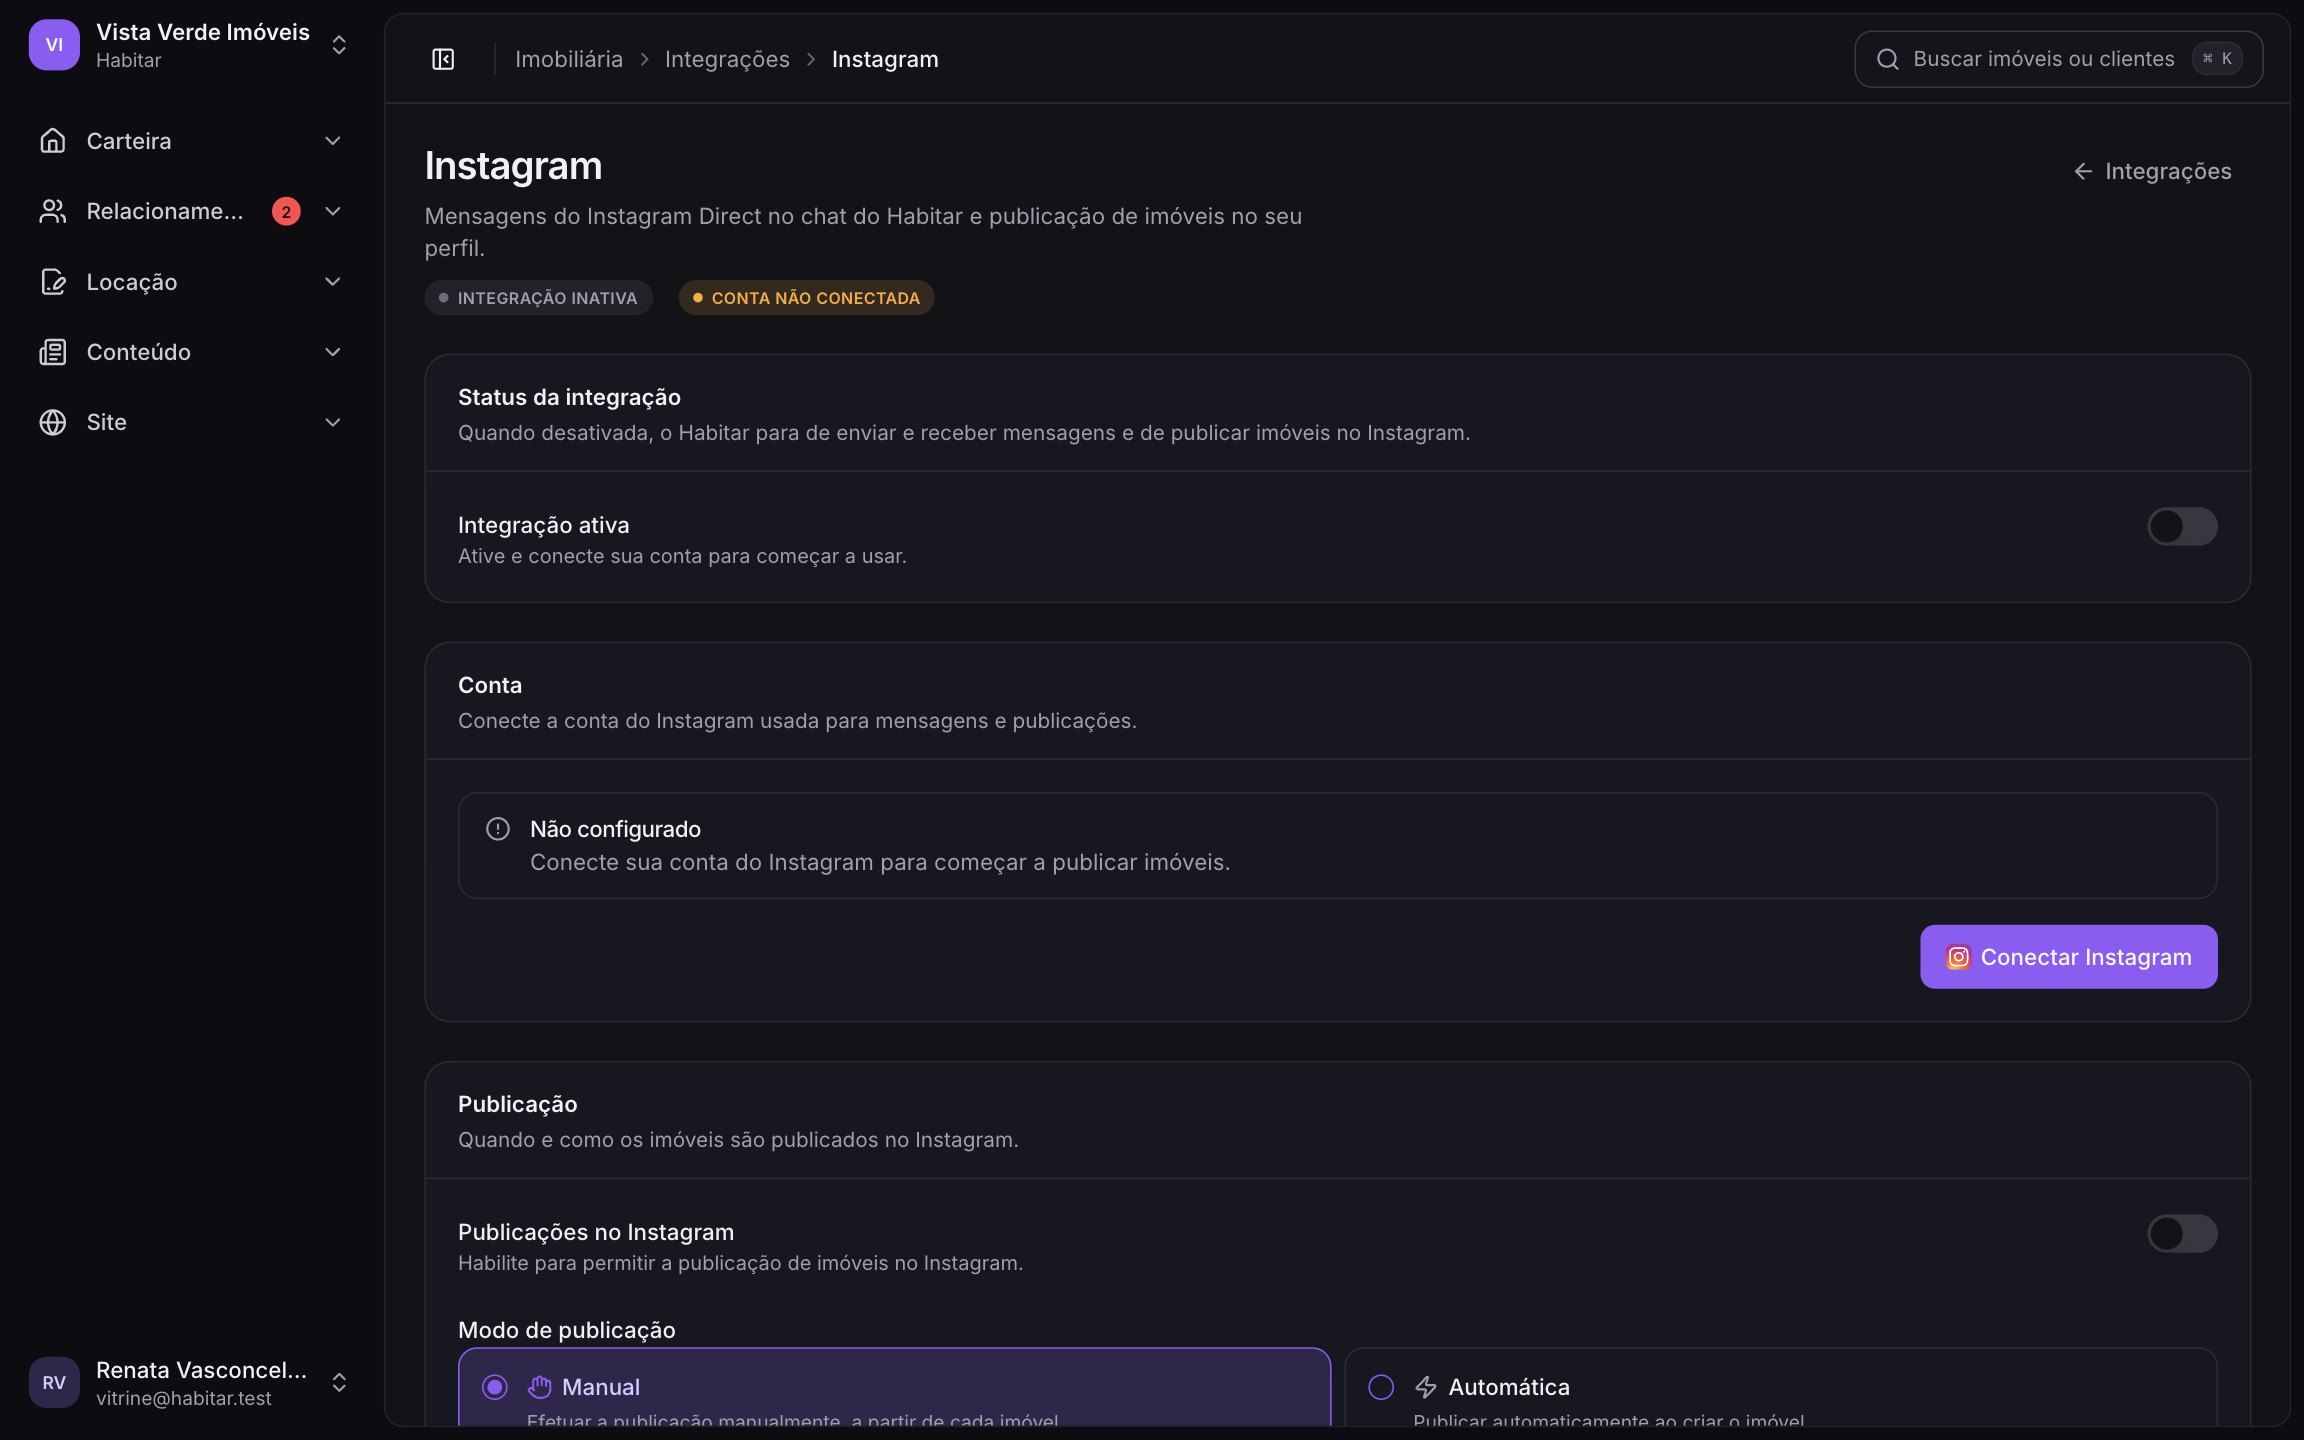This screenshot has width=2304, height=1440.
Task: Click the search magnifier icon
Action: point(1887,59)
